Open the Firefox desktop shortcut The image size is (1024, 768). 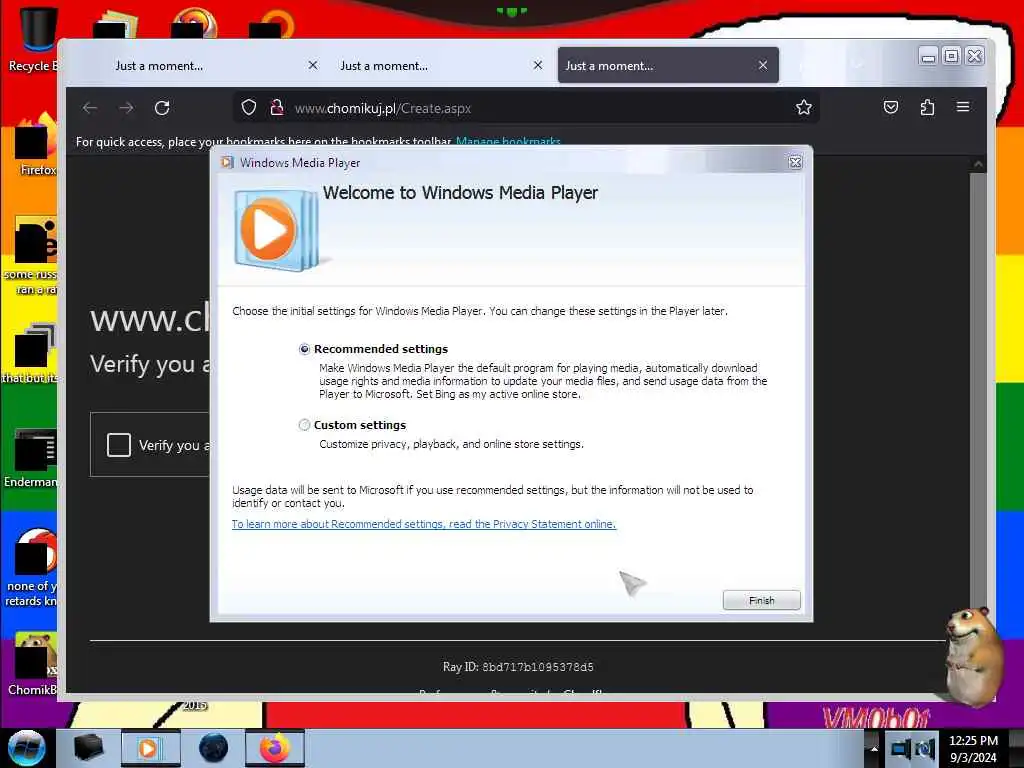click(x=36, y=144)
